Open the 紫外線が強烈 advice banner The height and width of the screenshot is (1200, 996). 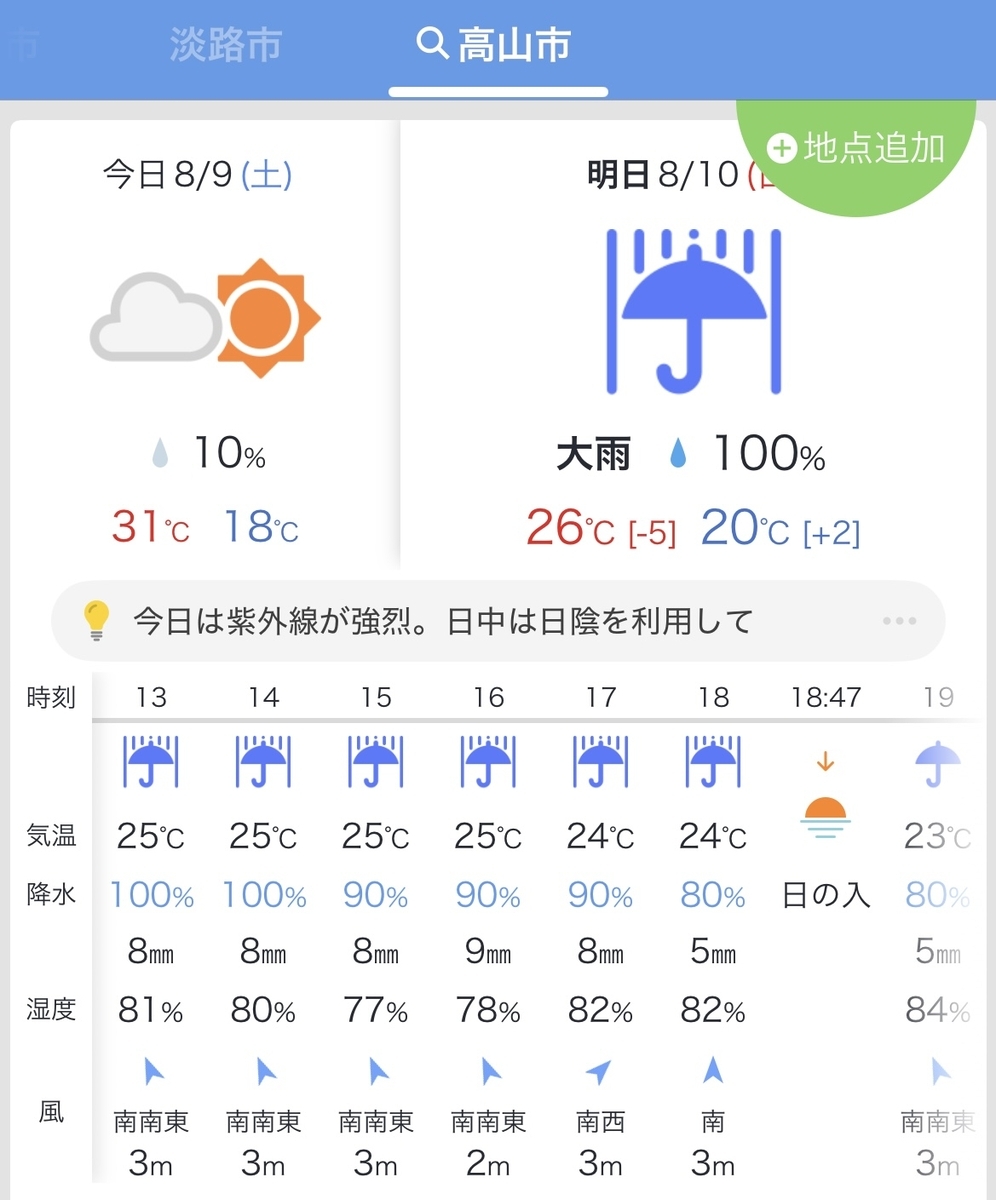click(498, 622)
